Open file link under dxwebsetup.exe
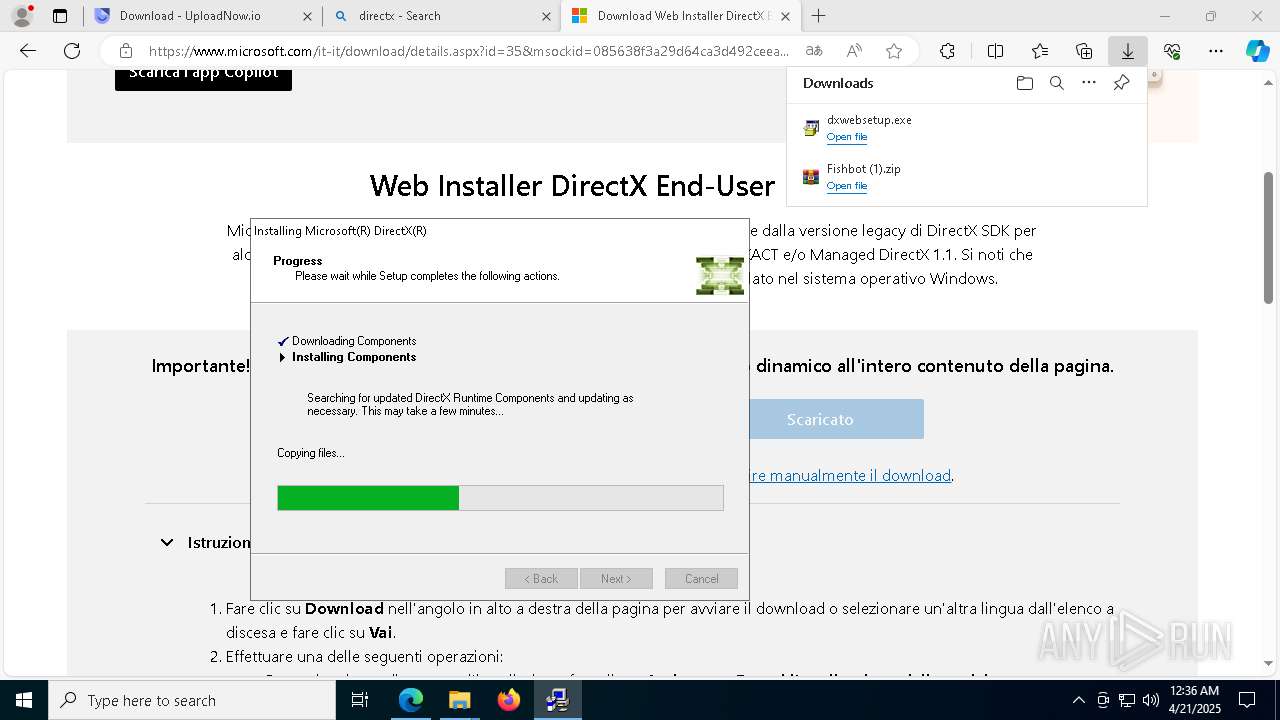 pos(847,137)
